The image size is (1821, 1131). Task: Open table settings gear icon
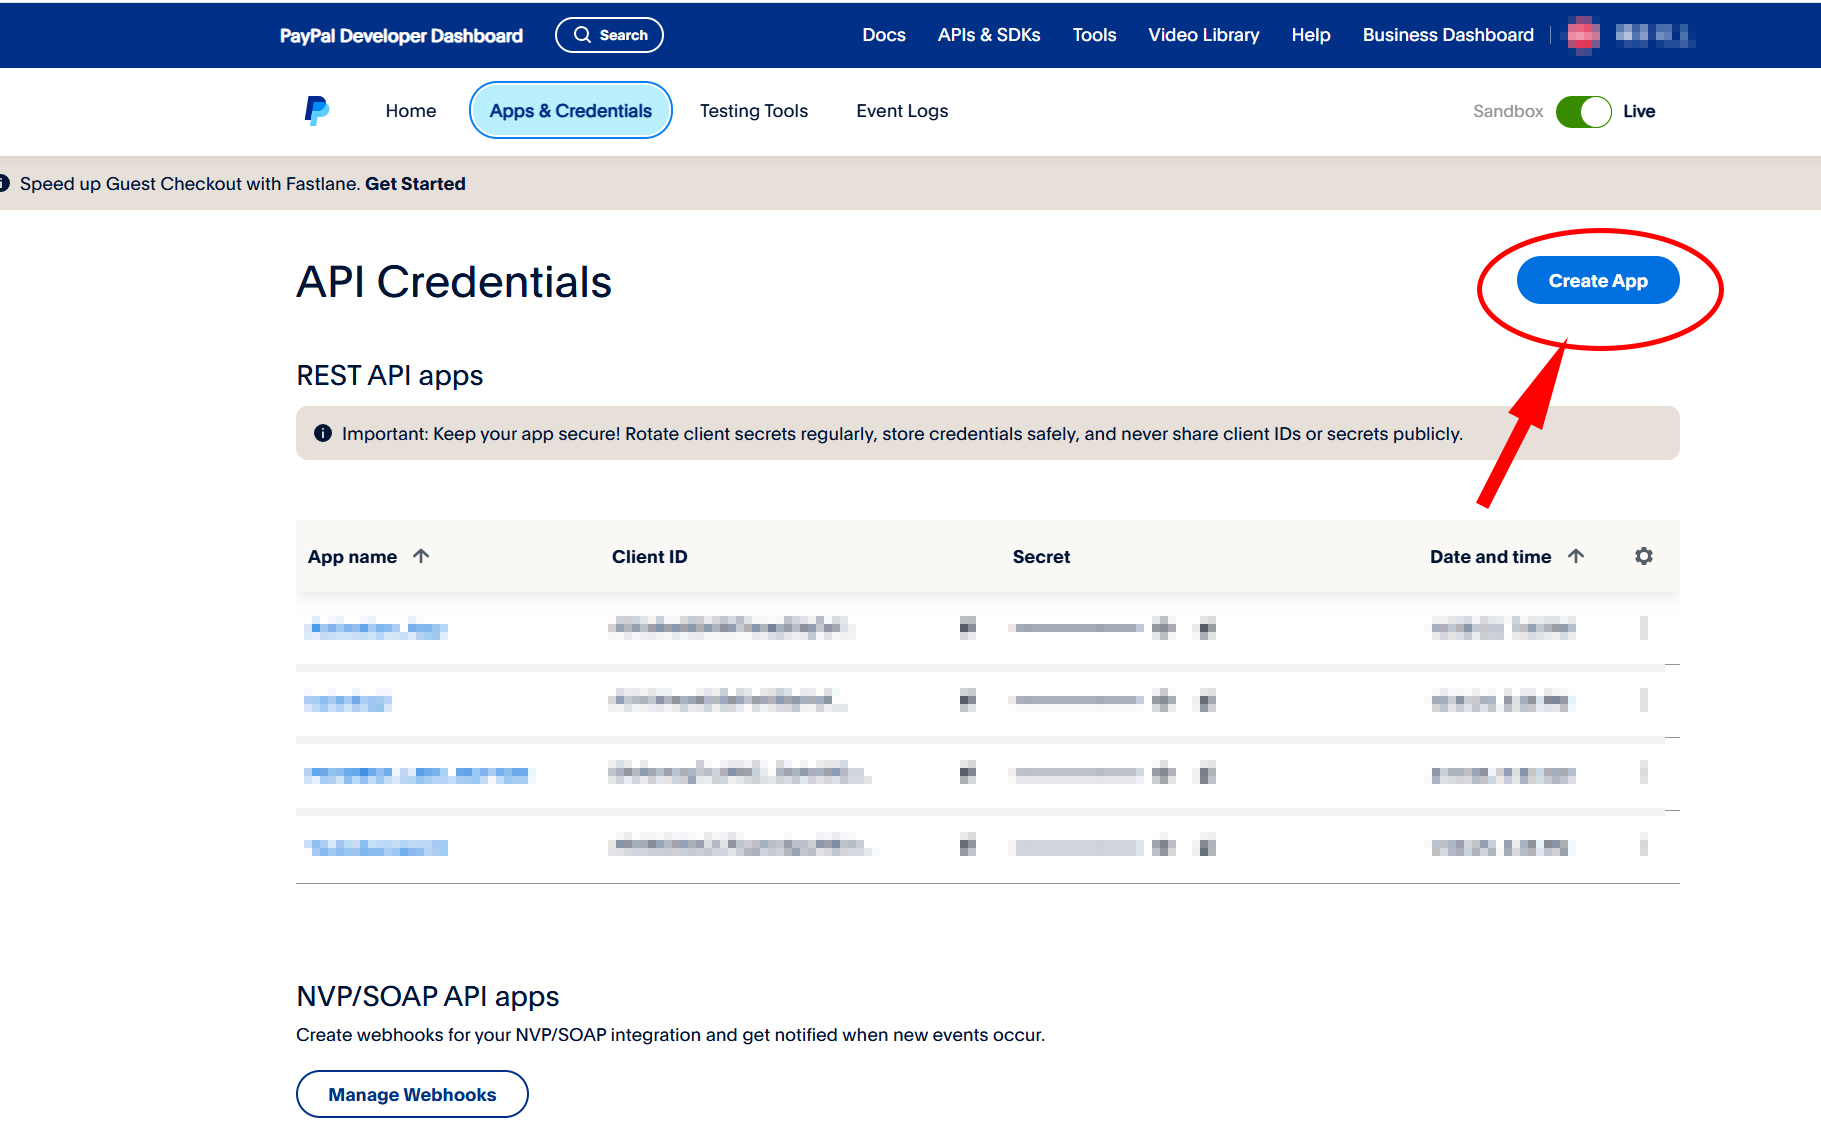point(1644,556)
